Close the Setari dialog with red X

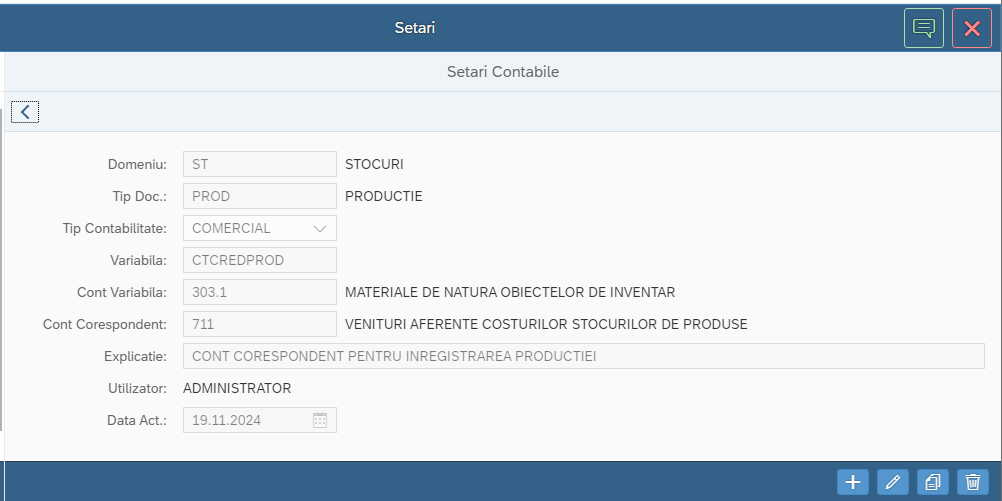(x=972, y=28)
